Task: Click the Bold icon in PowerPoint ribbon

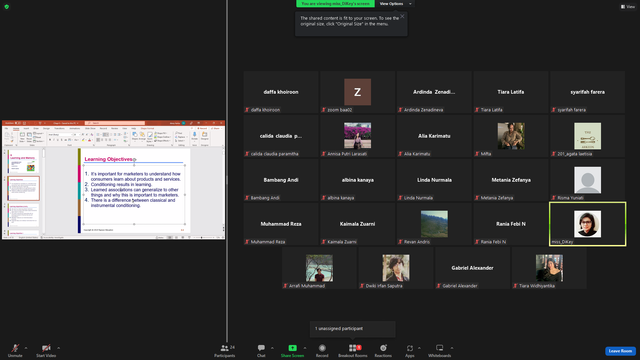Action: point(50,140)
